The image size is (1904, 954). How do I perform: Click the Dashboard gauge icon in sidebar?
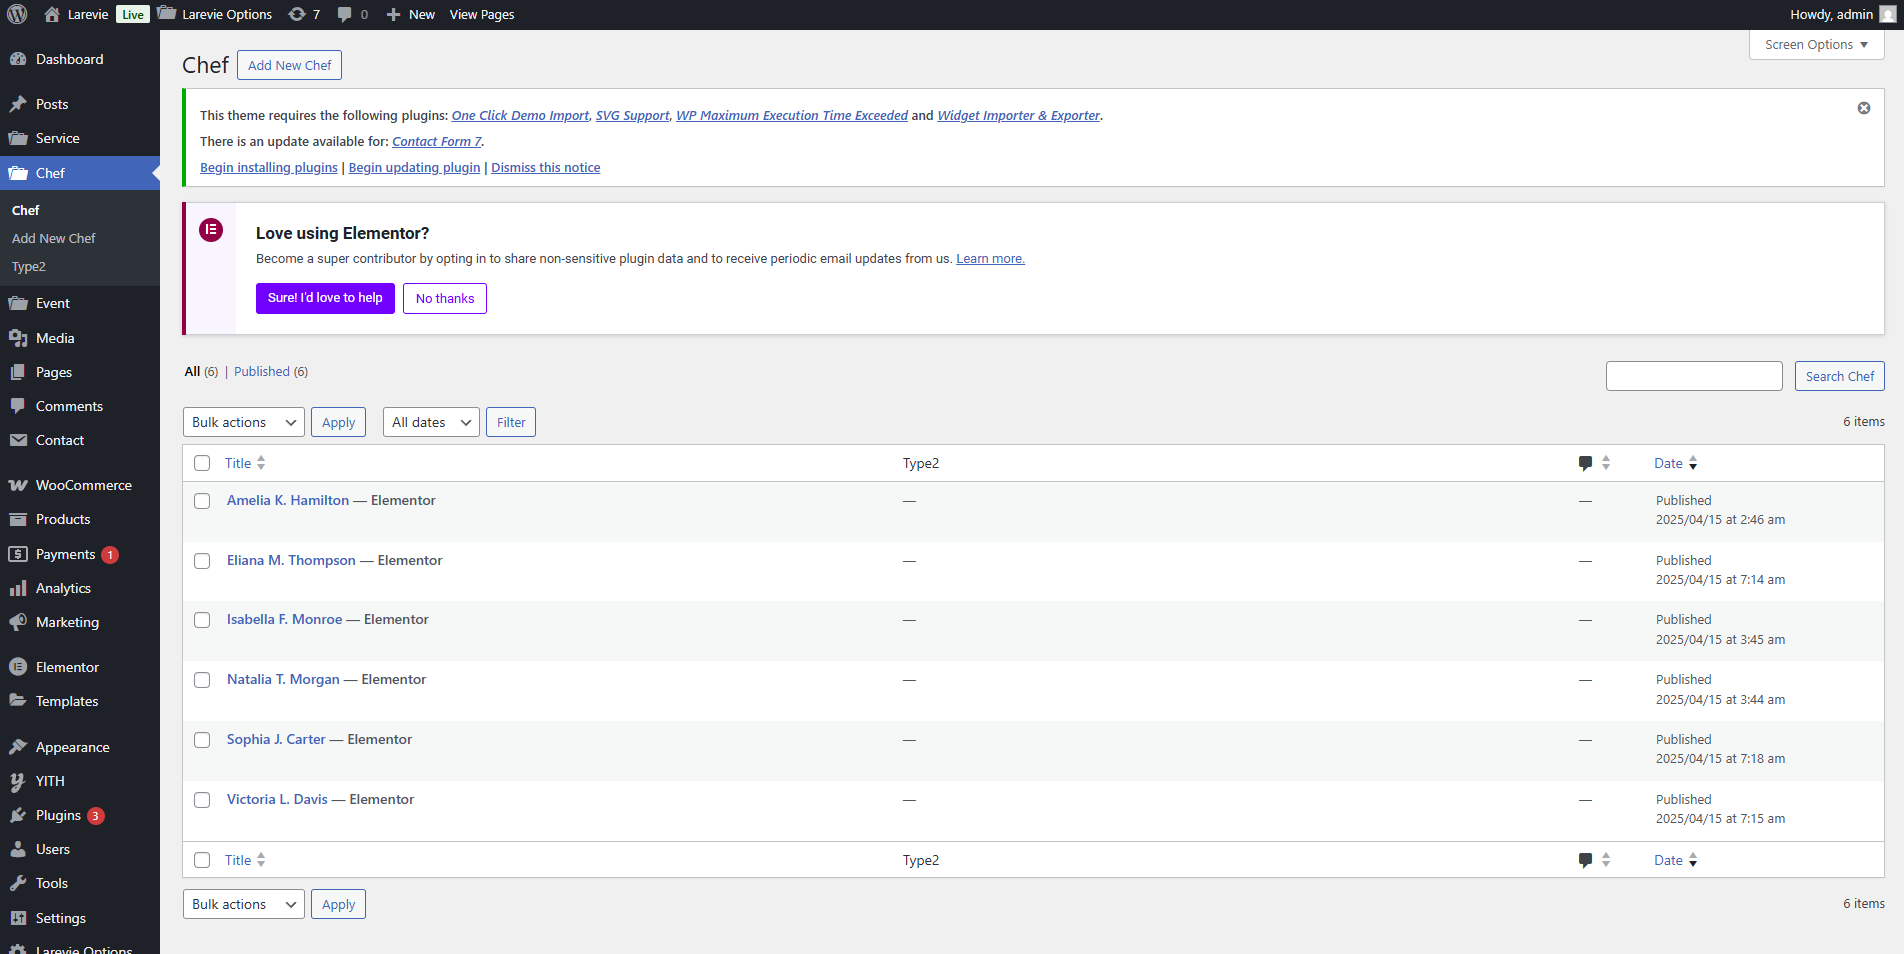click(18, 59)
